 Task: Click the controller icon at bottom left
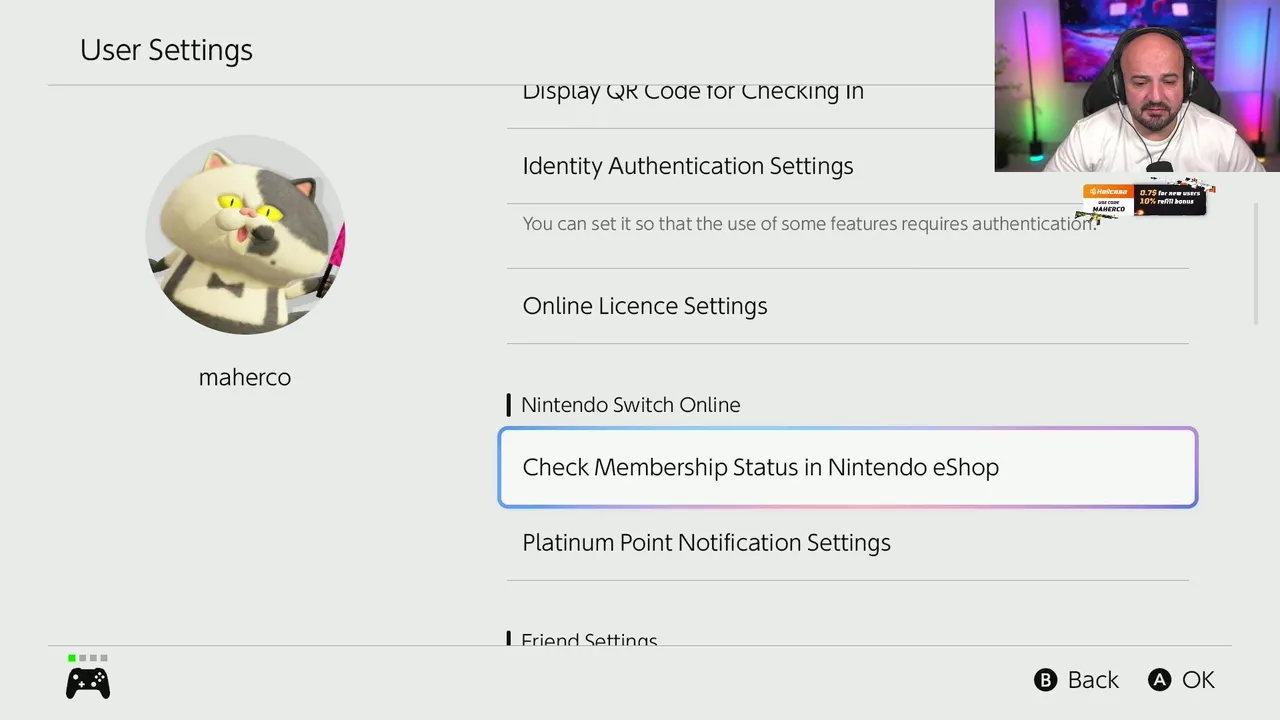88,683
